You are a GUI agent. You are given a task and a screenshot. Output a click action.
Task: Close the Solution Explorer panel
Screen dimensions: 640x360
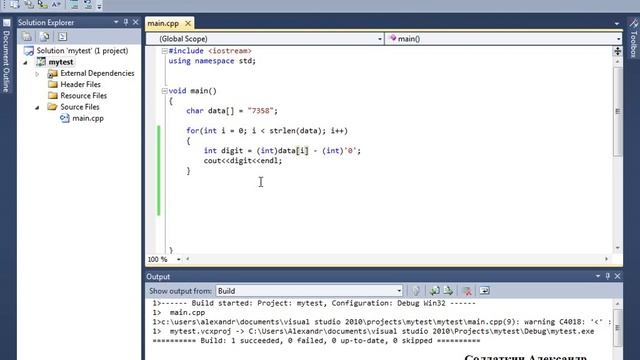pos(136,22)
